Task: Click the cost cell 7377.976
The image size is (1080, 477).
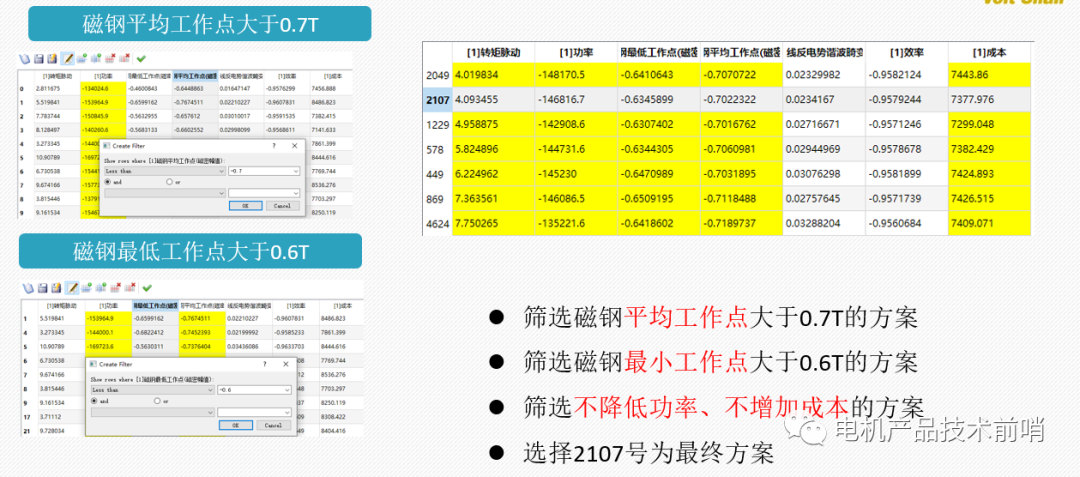Action: (990, 100)
